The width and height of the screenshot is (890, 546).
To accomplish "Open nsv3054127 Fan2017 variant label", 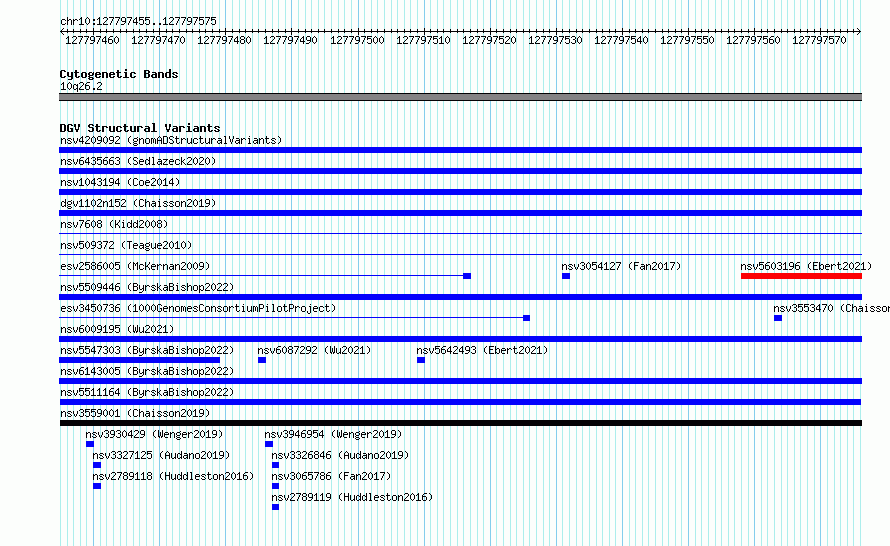I will coord(621,266).
